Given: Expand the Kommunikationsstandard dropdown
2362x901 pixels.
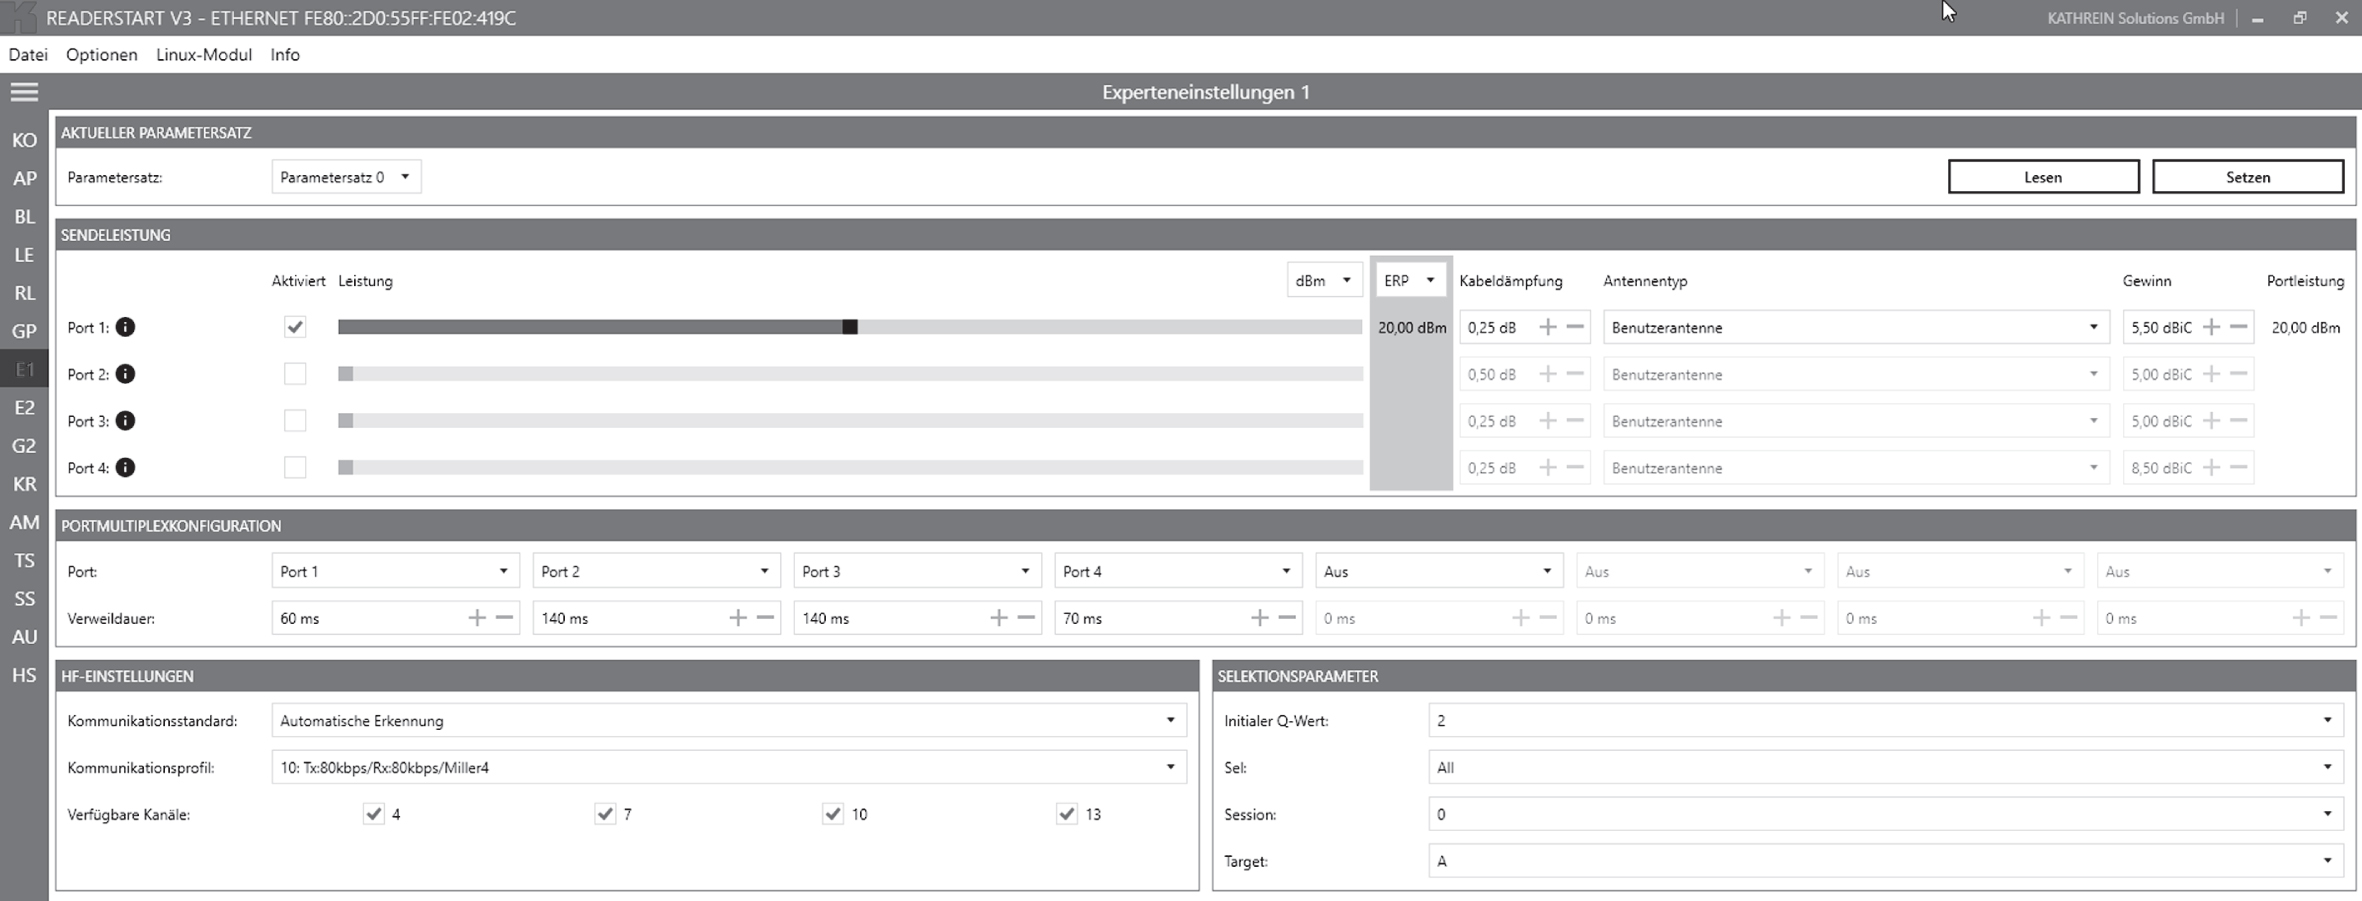Looking at the screenshot, I should 729,720.
